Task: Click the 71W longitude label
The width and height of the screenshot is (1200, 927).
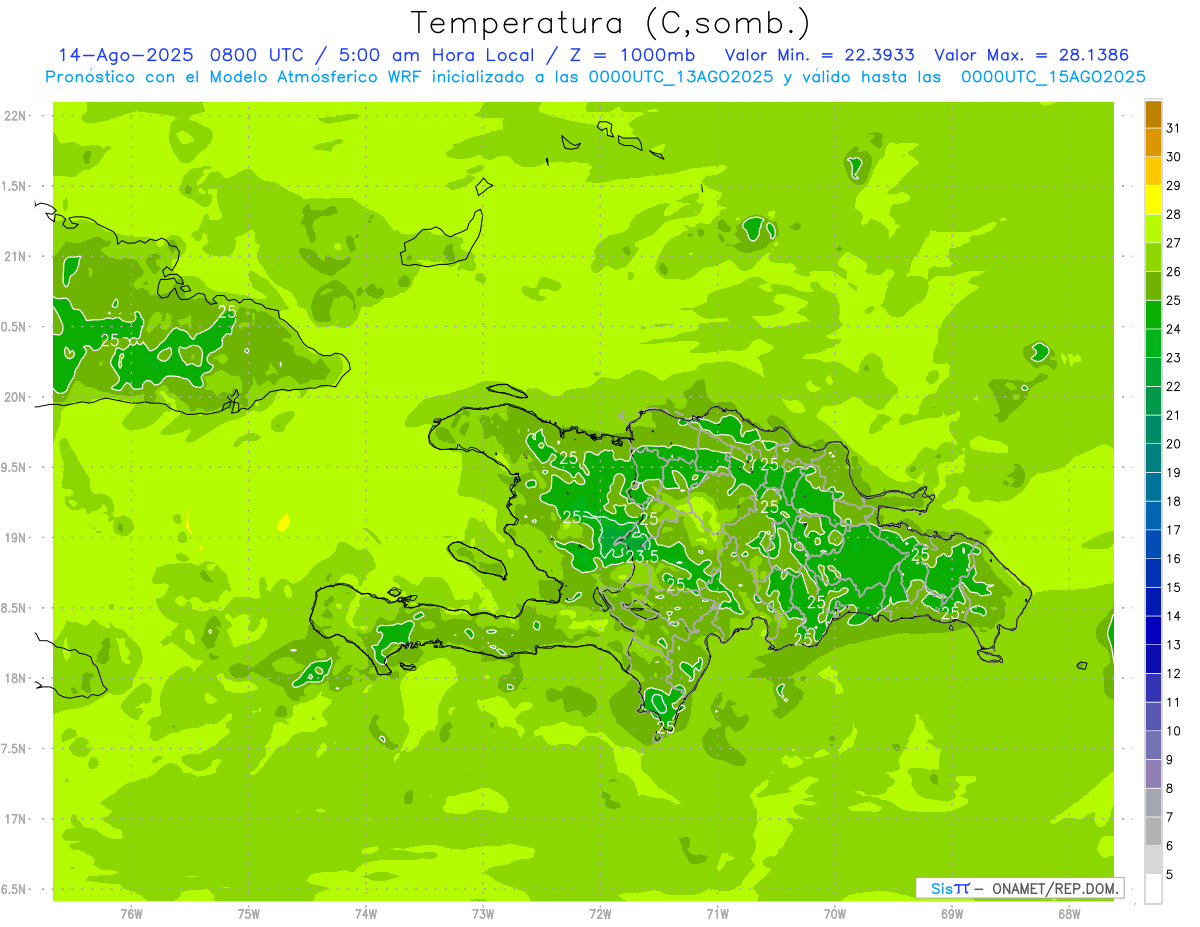Action: (717, 914)
